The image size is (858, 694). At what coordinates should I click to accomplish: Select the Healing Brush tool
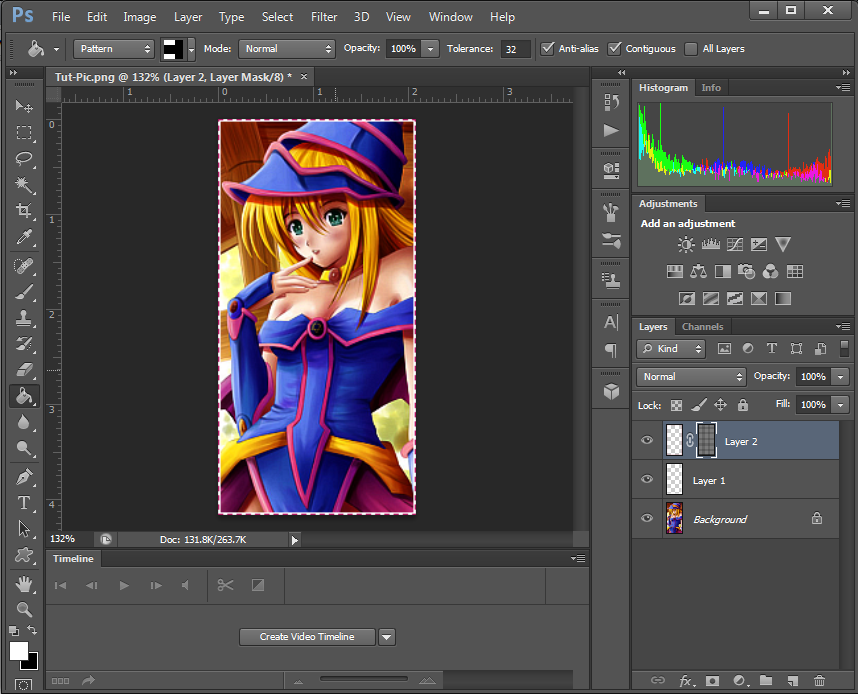pyautogui.click(x=24, y=266)
